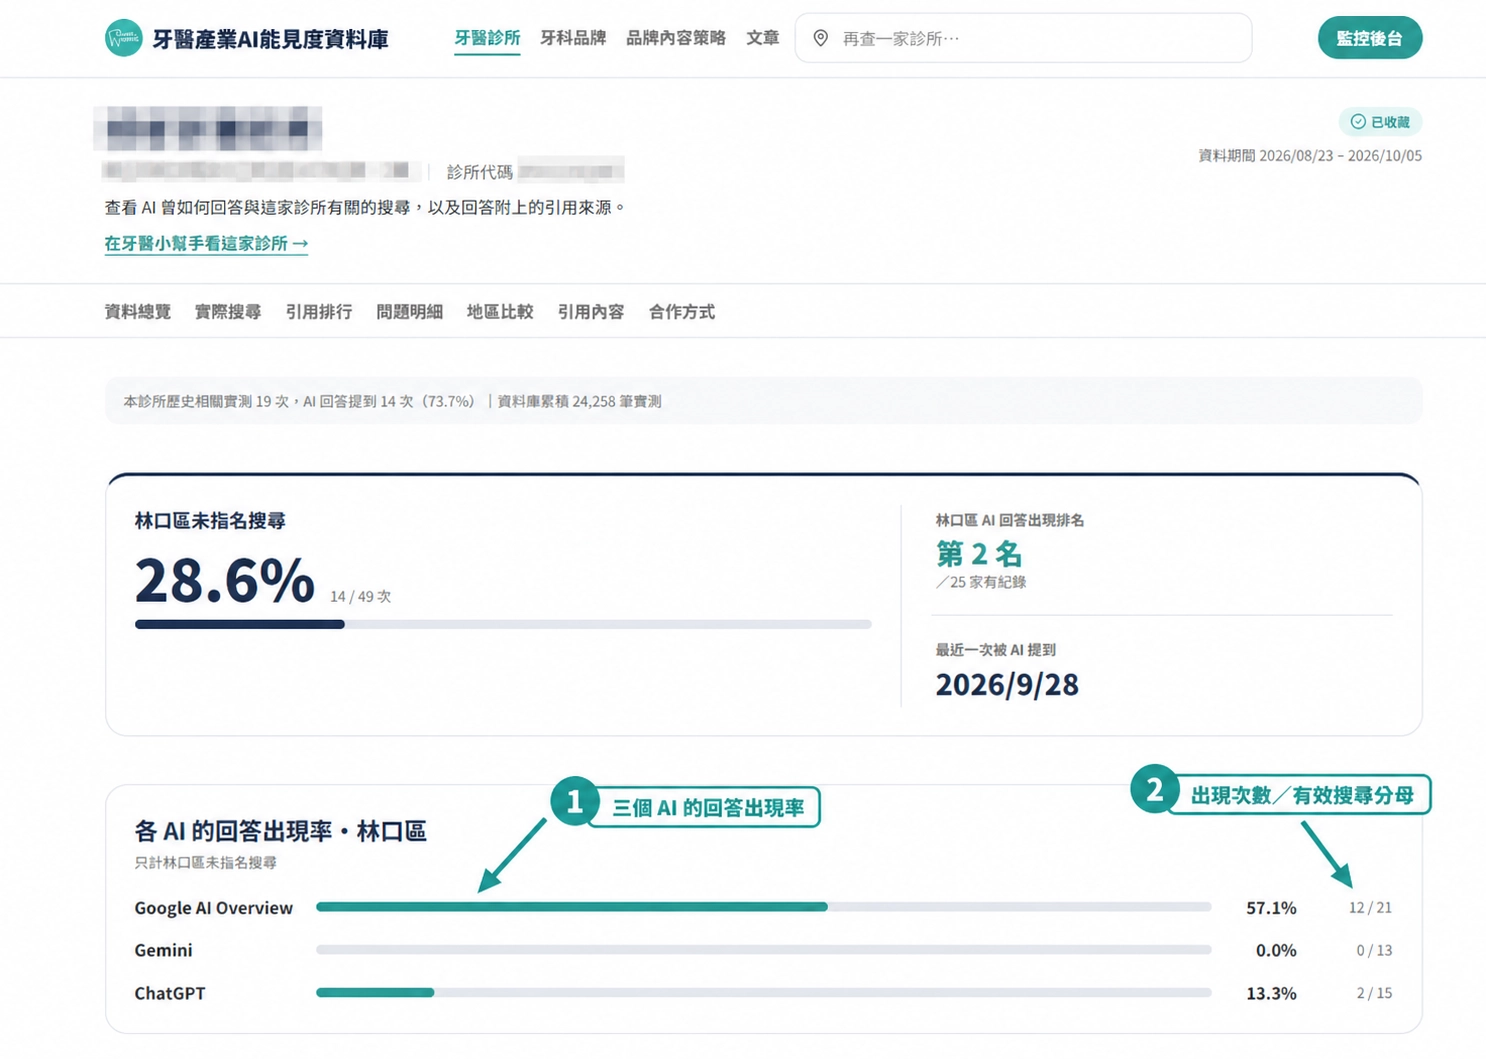Switch to the 合作方式 section tab

[x=682, y=312]
